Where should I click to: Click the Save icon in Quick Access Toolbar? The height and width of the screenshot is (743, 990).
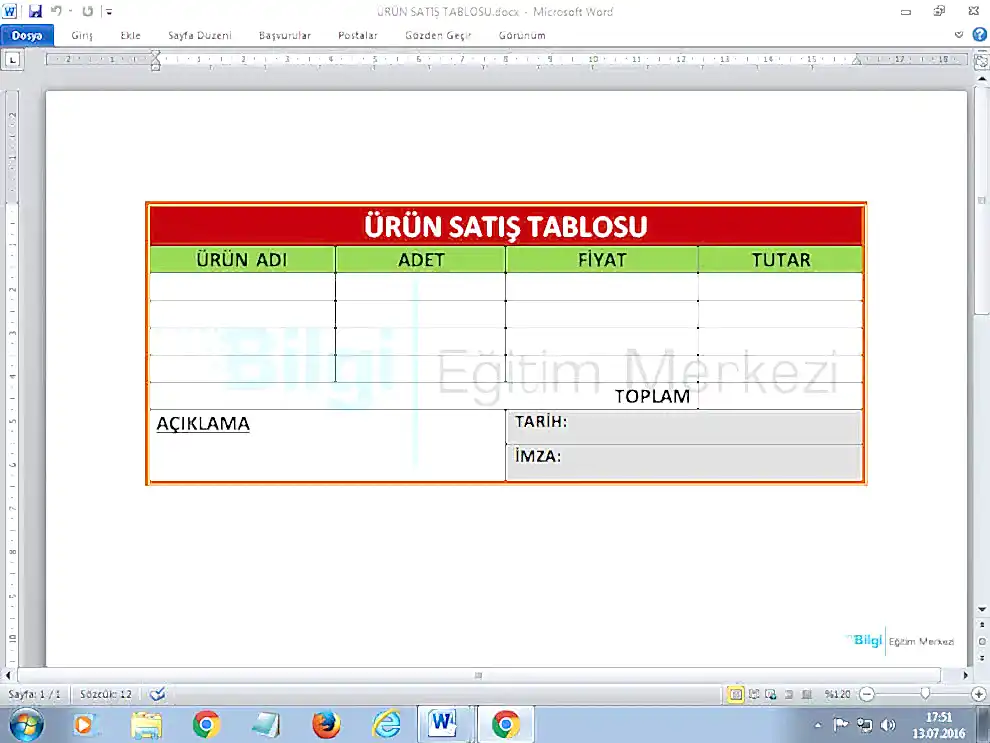tap(35, 12)
